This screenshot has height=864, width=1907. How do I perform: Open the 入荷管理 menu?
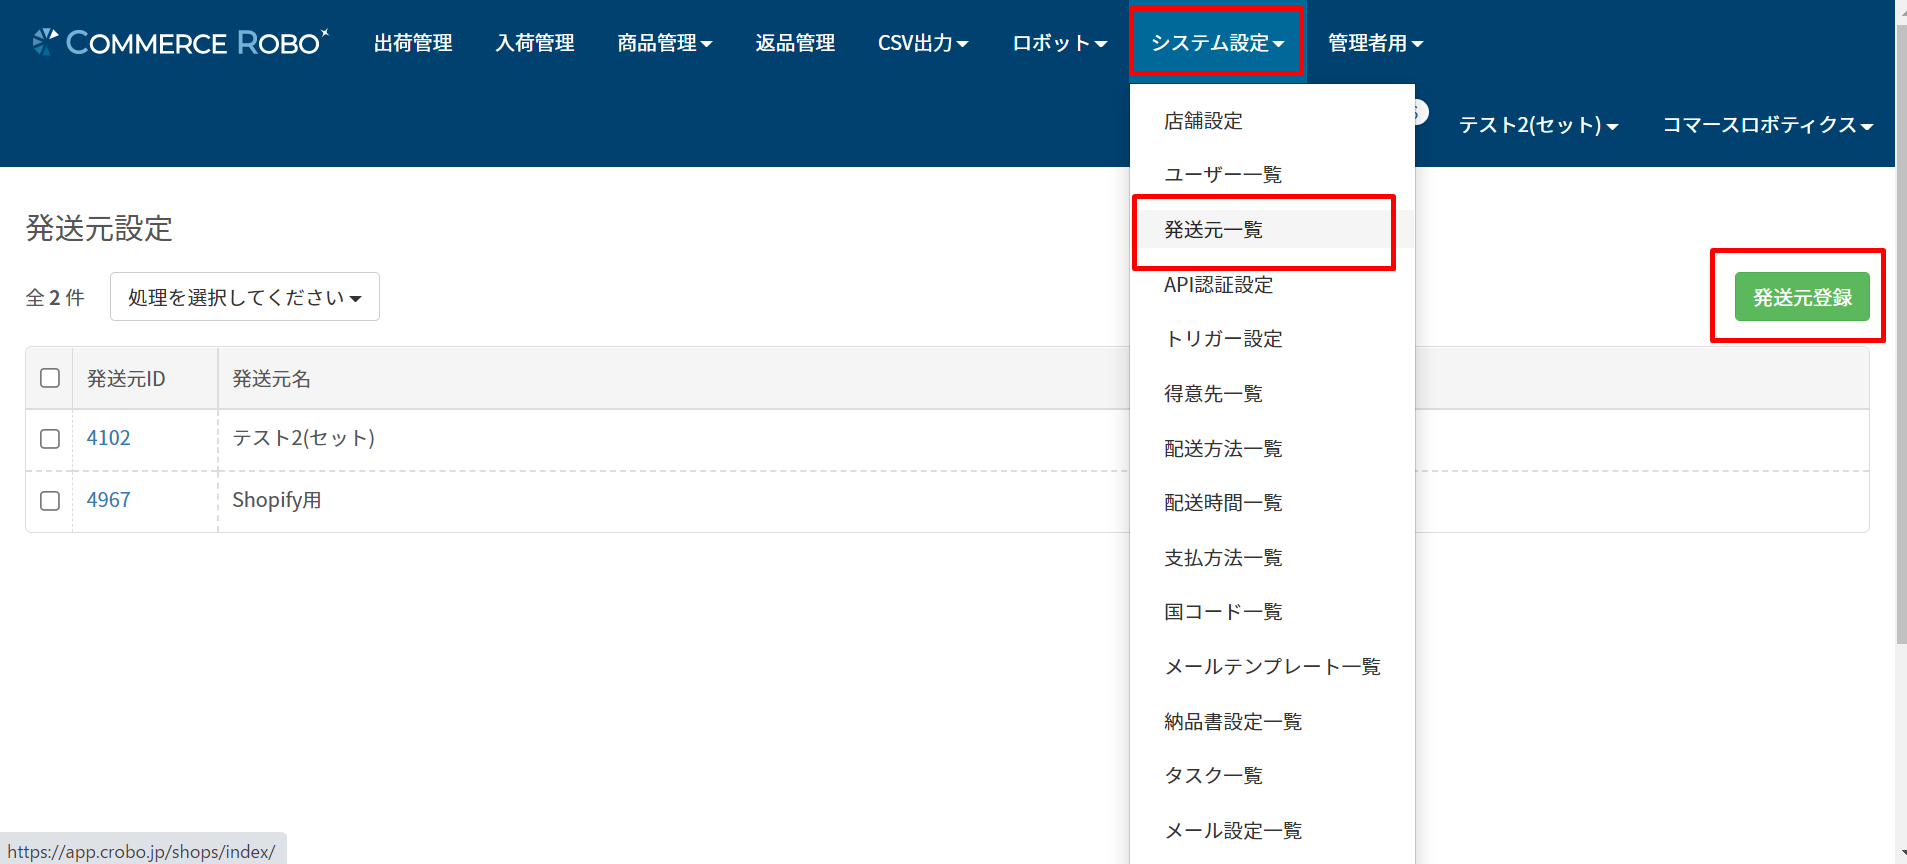coord(535,43)
